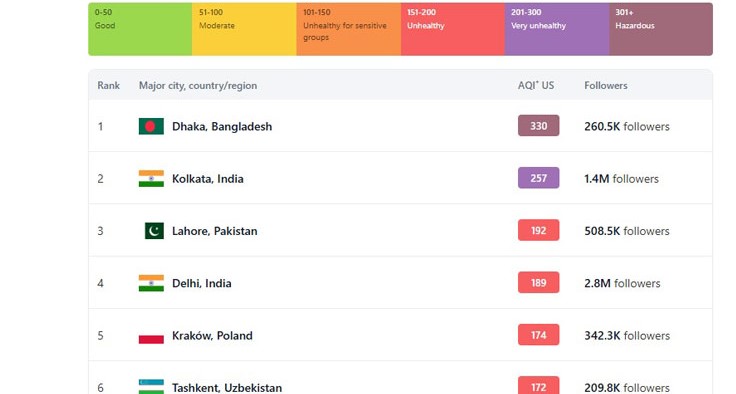Open the Dhaka, Bangladesh city link
The width and height of the screenshot is (736, 394).
point(222,126)
